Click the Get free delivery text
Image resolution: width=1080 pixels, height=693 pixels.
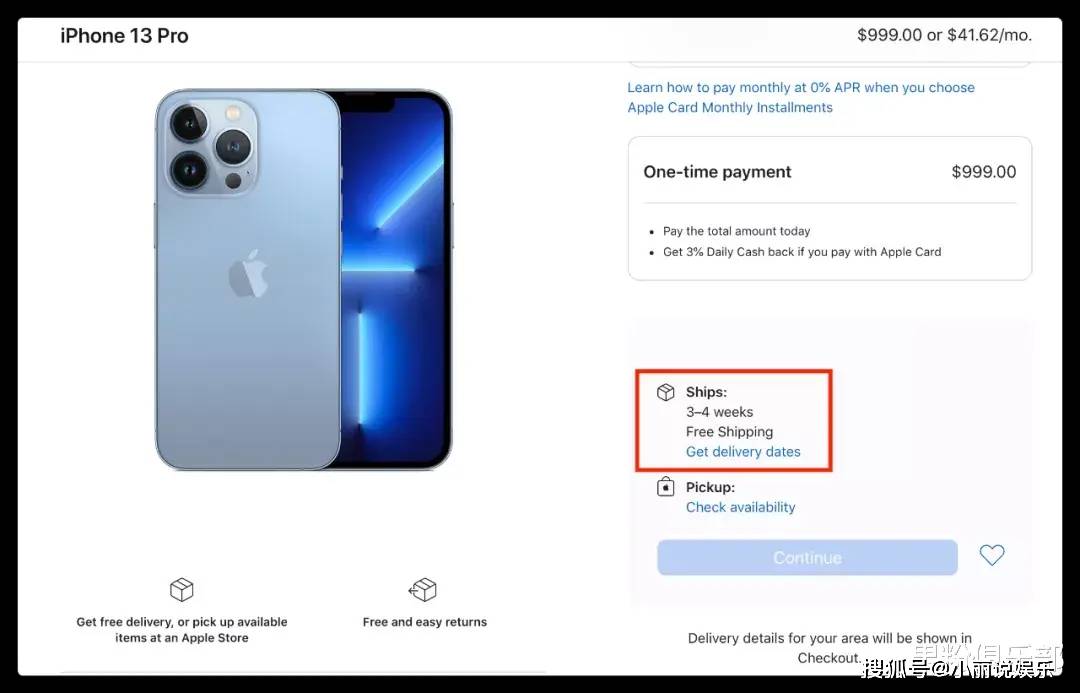tap(182, 630)
